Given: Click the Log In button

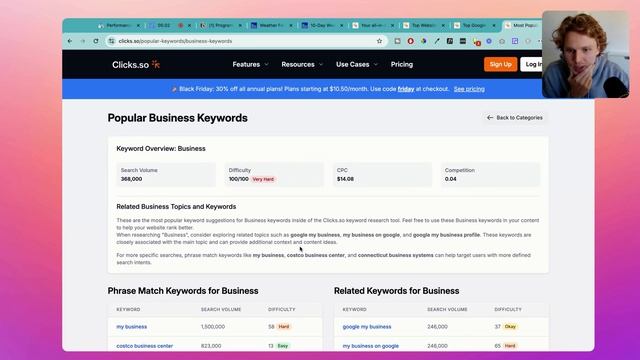Looking at the screenshot, I should coord(532,64).
